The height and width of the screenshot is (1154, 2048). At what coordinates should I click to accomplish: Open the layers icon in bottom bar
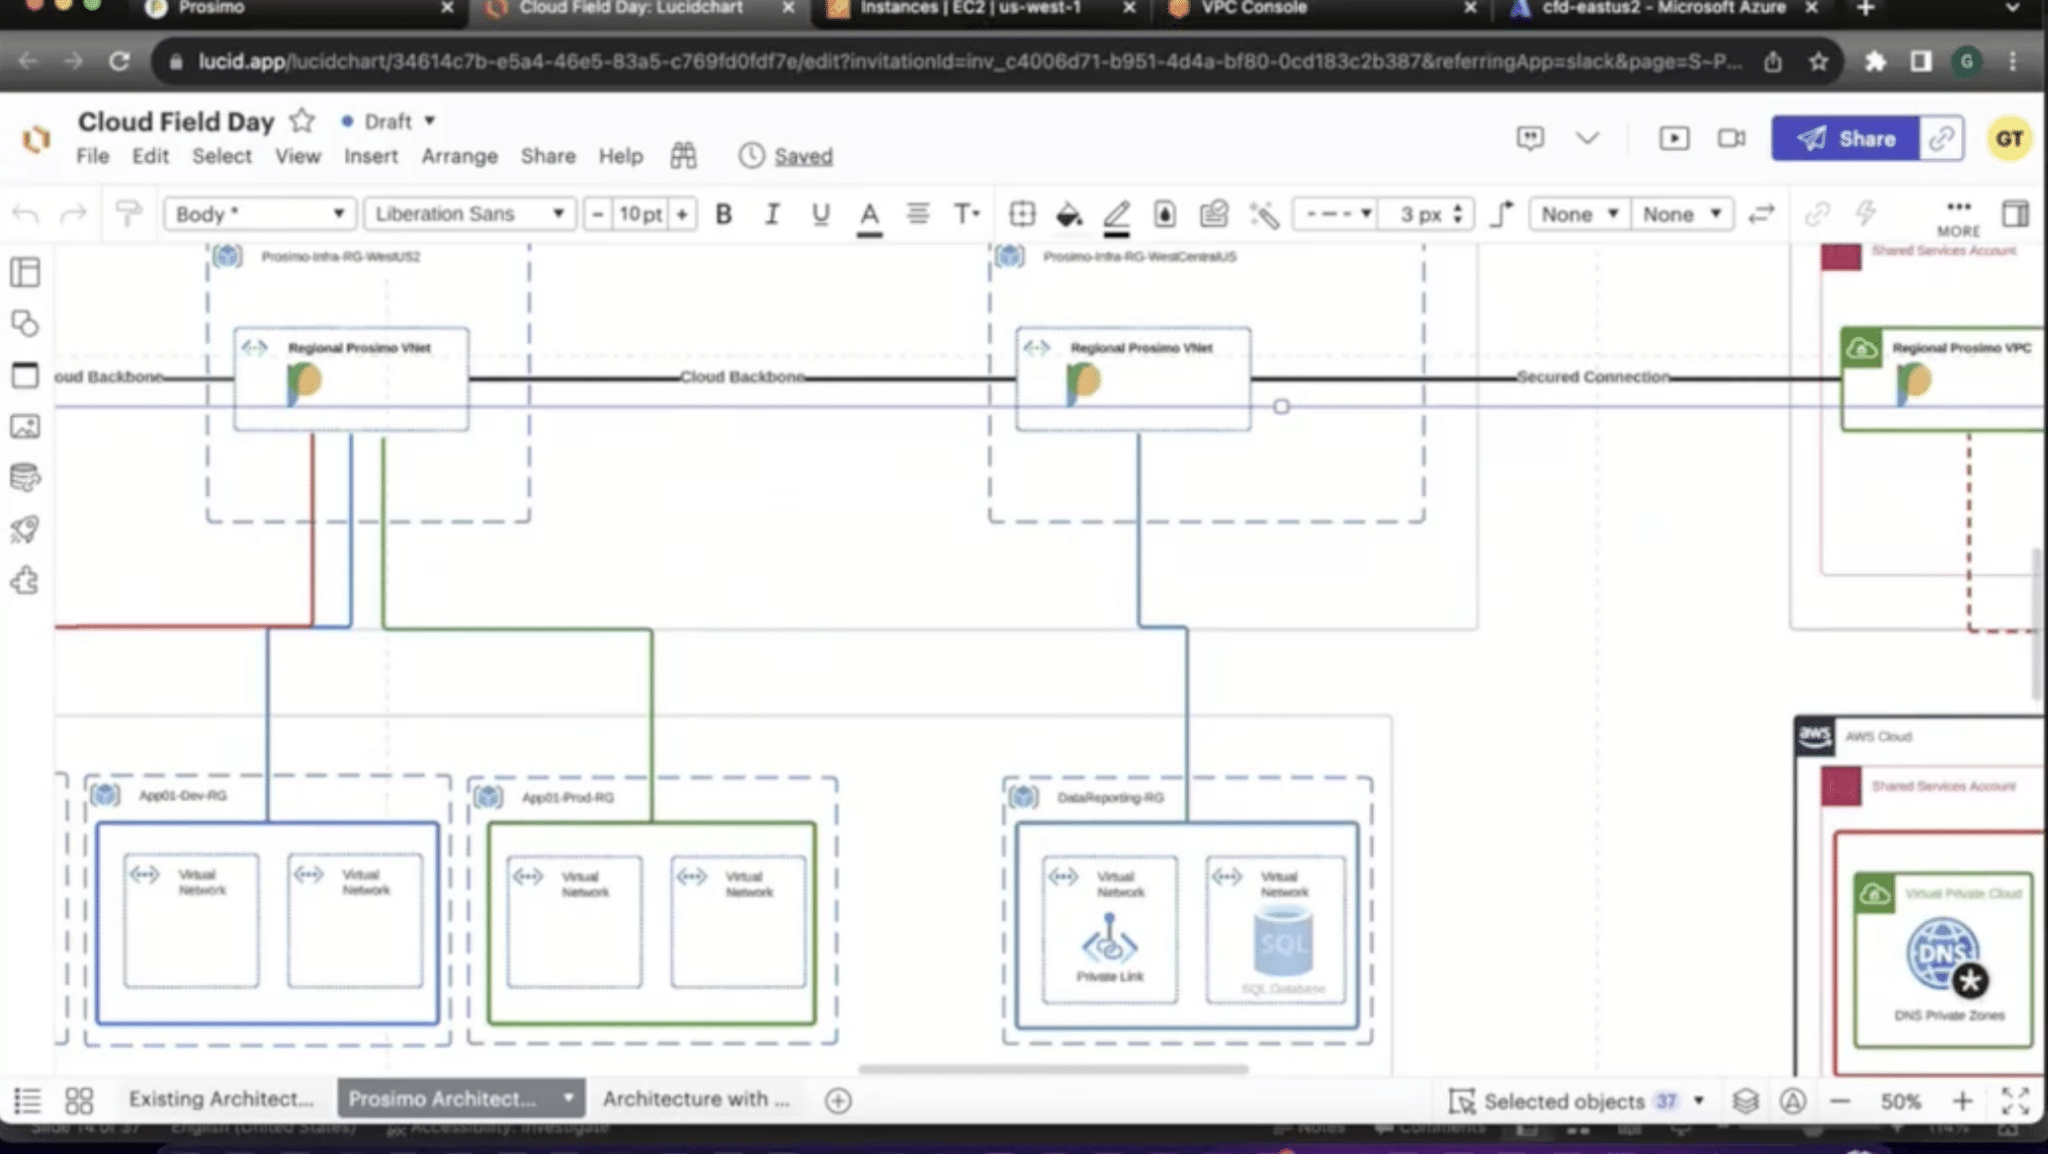tap(1746, 1101)
